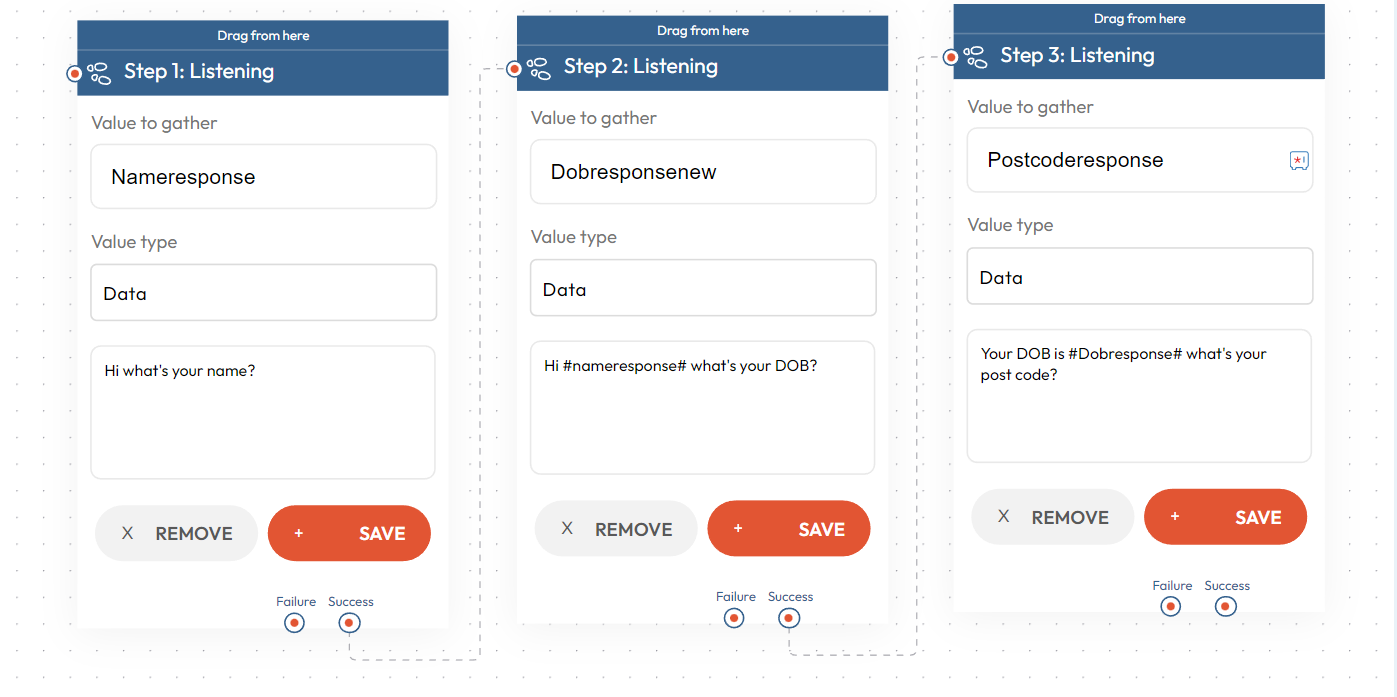
Task: Click the Step 3 input connector dot
Action: pos(952,57)
